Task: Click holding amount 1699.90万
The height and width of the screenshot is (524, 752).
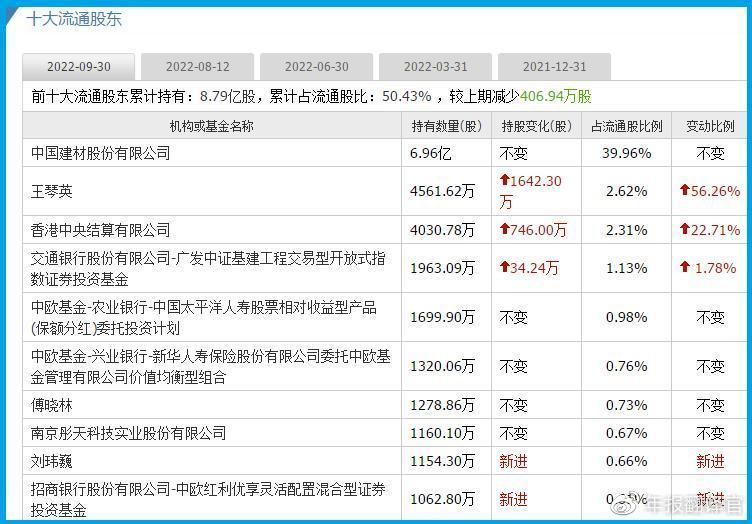Action: (442, 317)
